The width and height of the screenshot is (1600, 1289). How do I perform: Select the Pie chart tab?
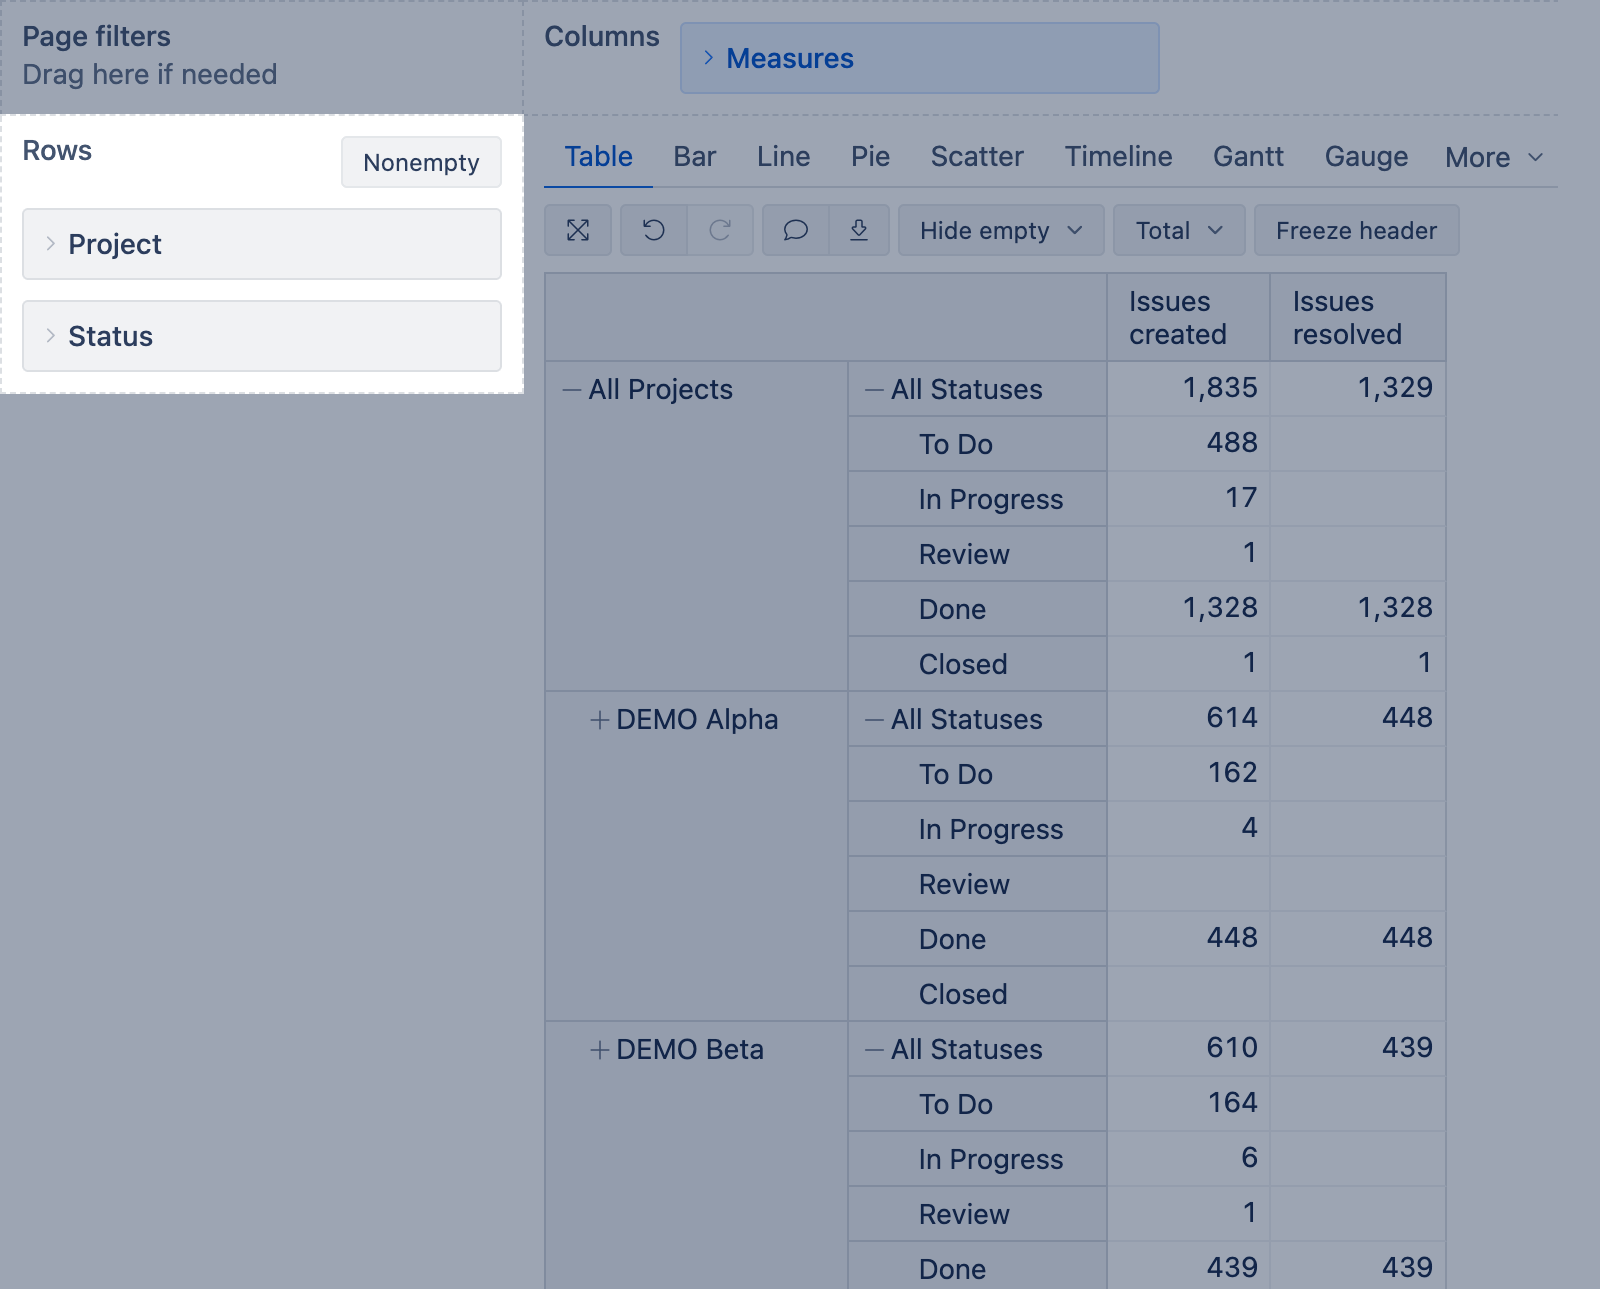point(870,157)
